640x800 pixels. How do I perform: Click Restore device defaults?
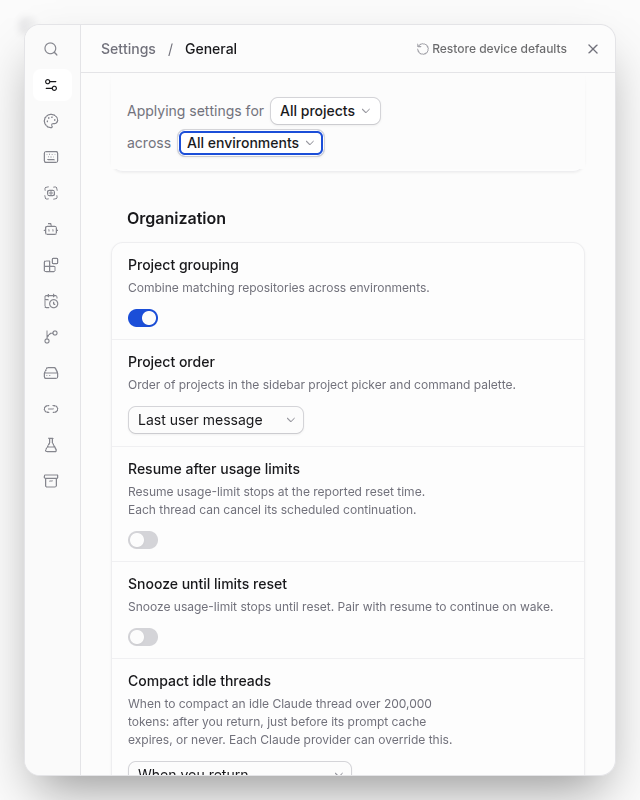tap(492, 49)
